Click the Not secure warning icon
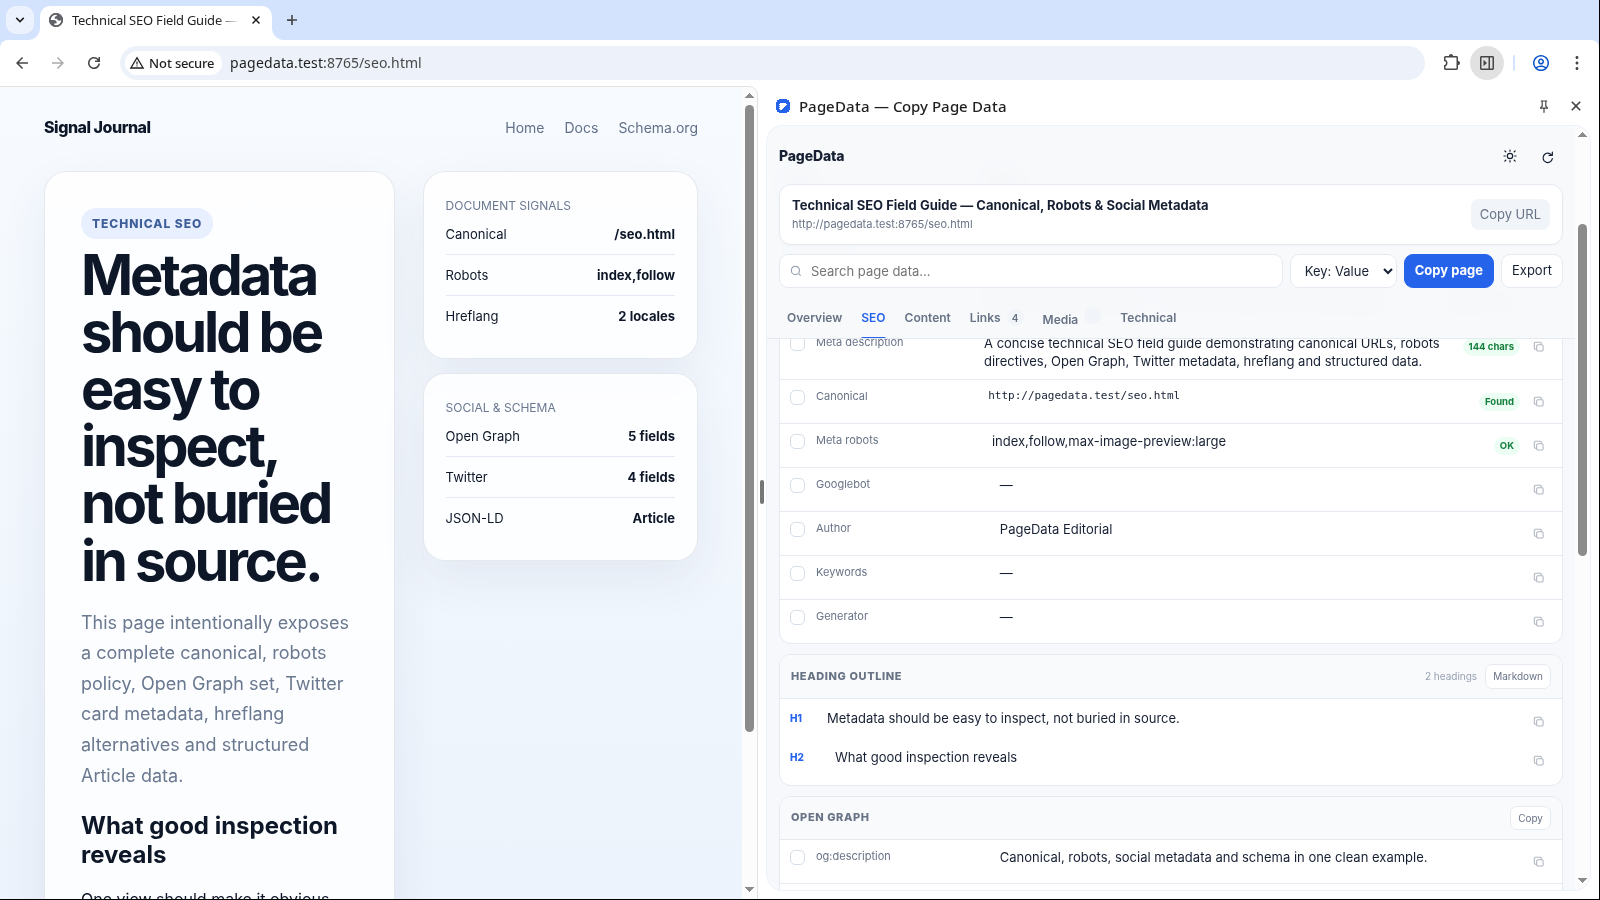The width and height of the screenshot is (1600, 900). click(137, 63)
